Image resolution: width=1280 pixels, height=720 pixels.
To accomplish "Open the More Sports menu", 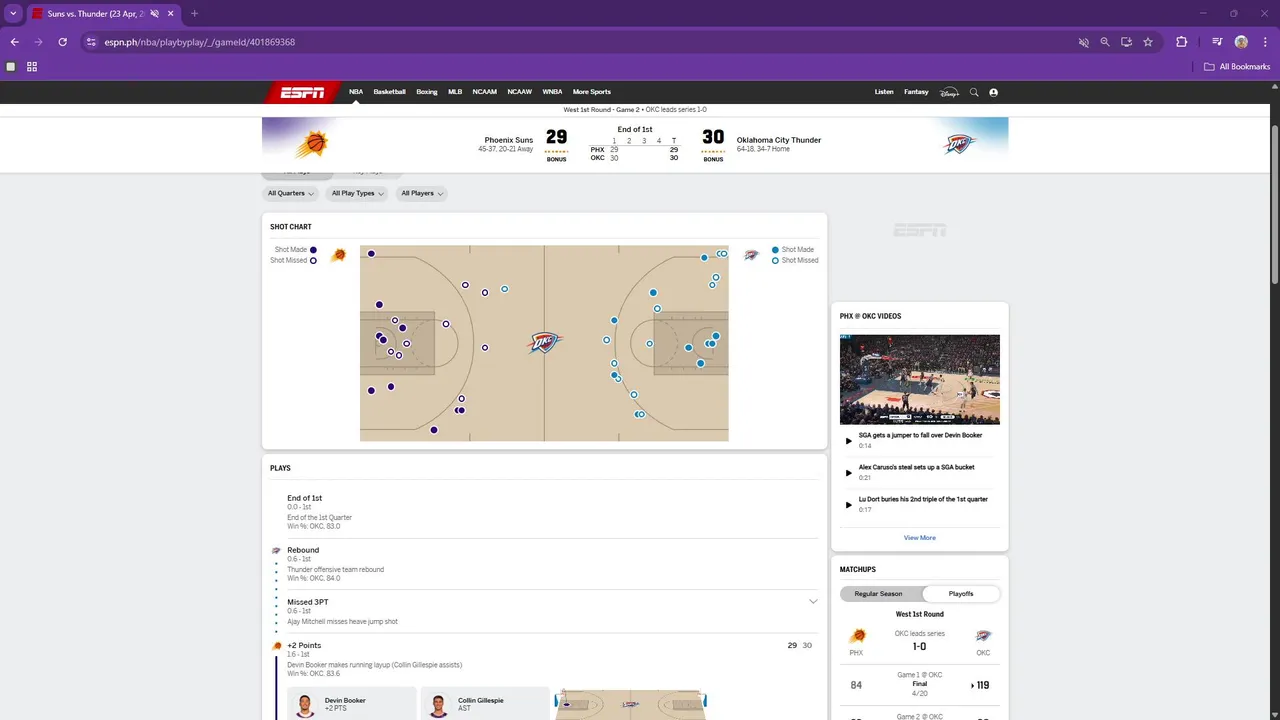I will pyautogui.click(x=592, y=92).
